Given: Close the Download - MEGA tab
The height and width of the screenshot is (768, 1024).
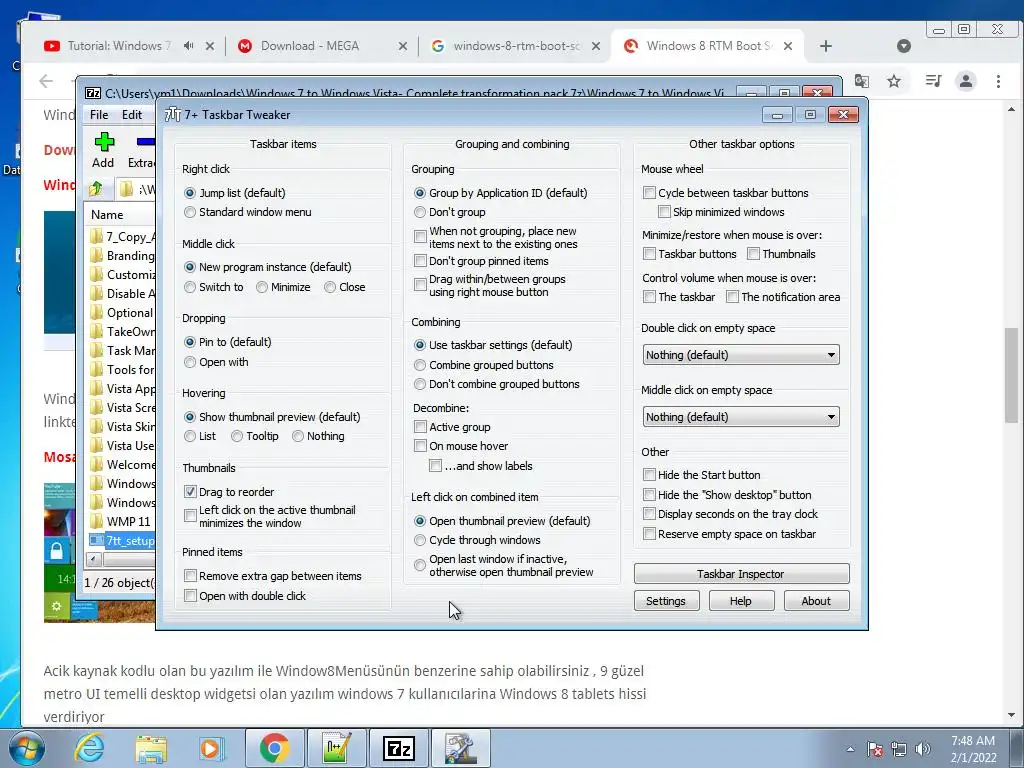Looking at the screenshot, I should [x=403, y=46].
